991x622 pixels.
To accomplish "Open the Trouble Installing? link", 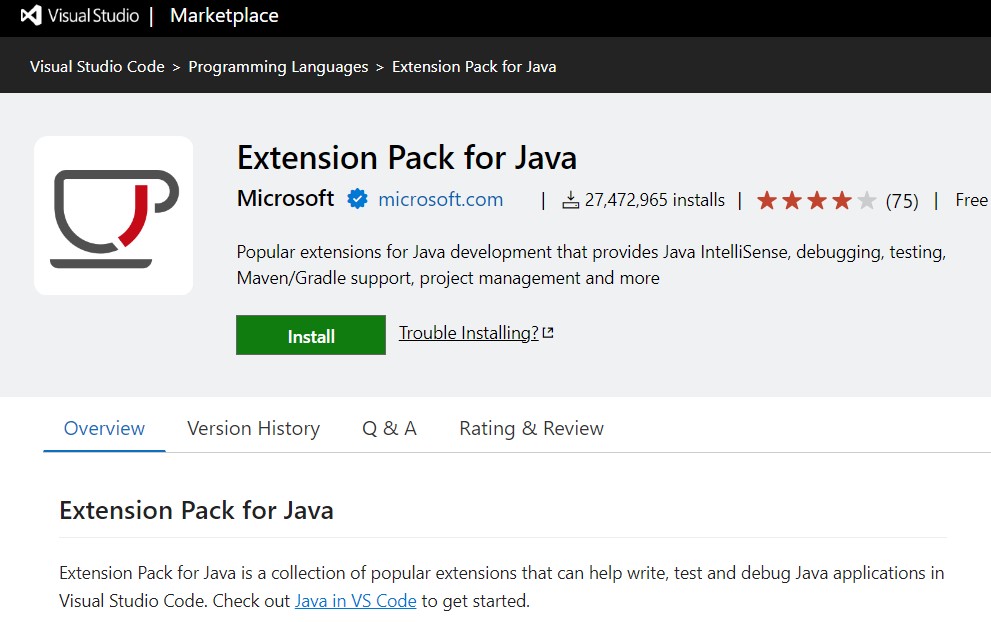I will (x=468, y=333).
